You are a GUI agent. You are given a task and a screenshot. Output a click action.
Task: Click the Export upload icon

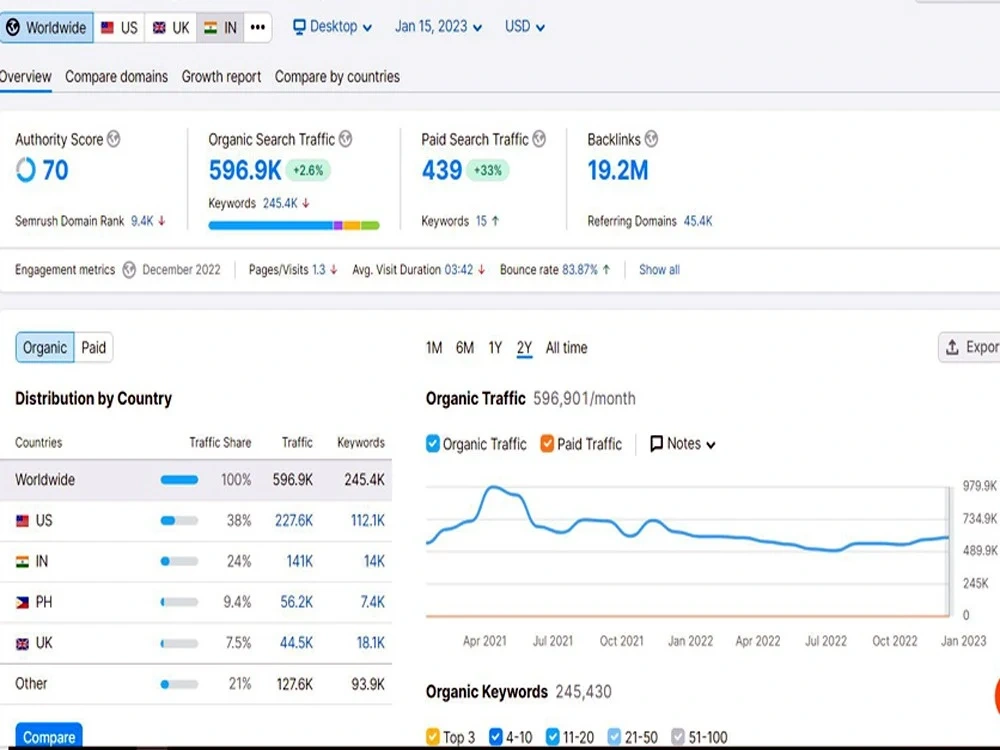[x=952, y=348]
